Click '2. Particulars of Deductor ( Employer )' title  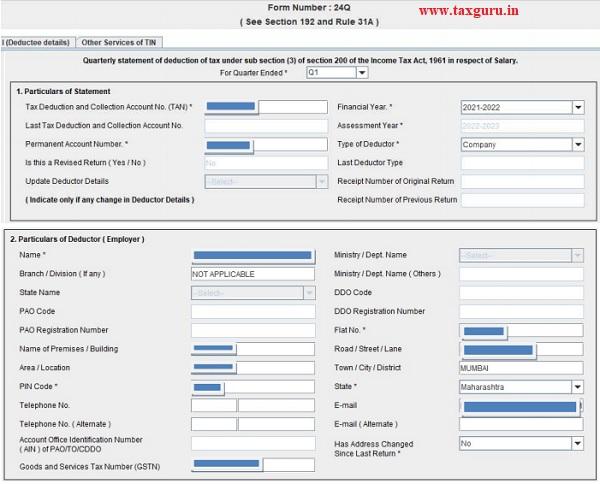pos(77,239)
